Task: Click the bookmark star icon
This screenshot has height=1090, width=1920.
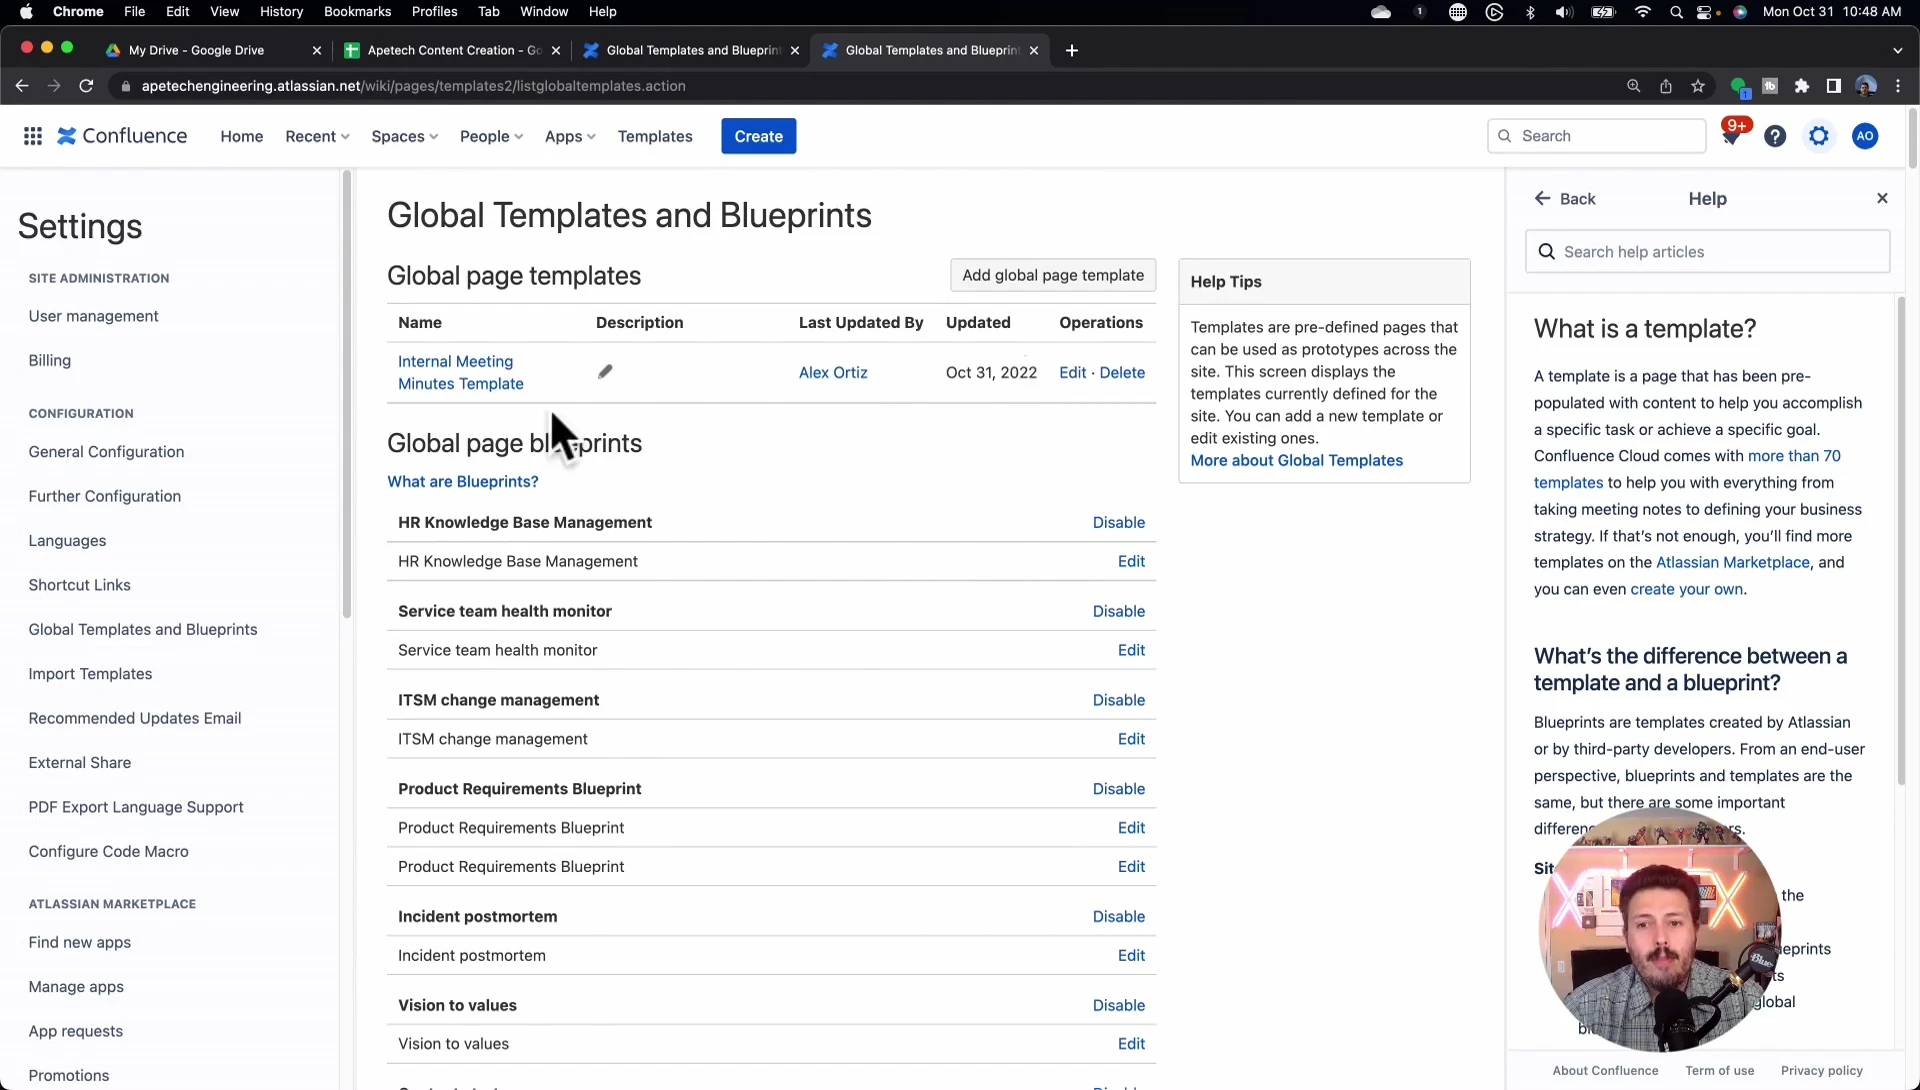Action: pos(1698,86)
